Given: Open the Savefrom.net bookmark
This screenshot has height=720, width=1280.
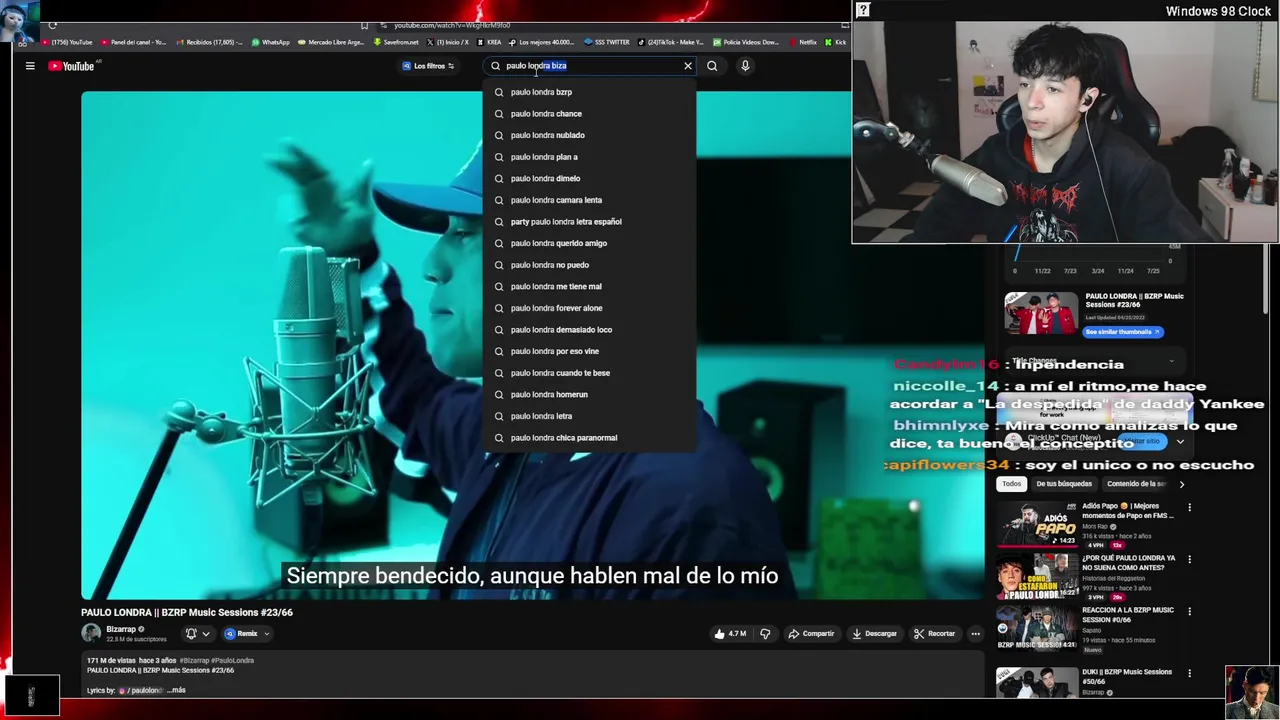Looking at the screenshot, I should (396, 42).
